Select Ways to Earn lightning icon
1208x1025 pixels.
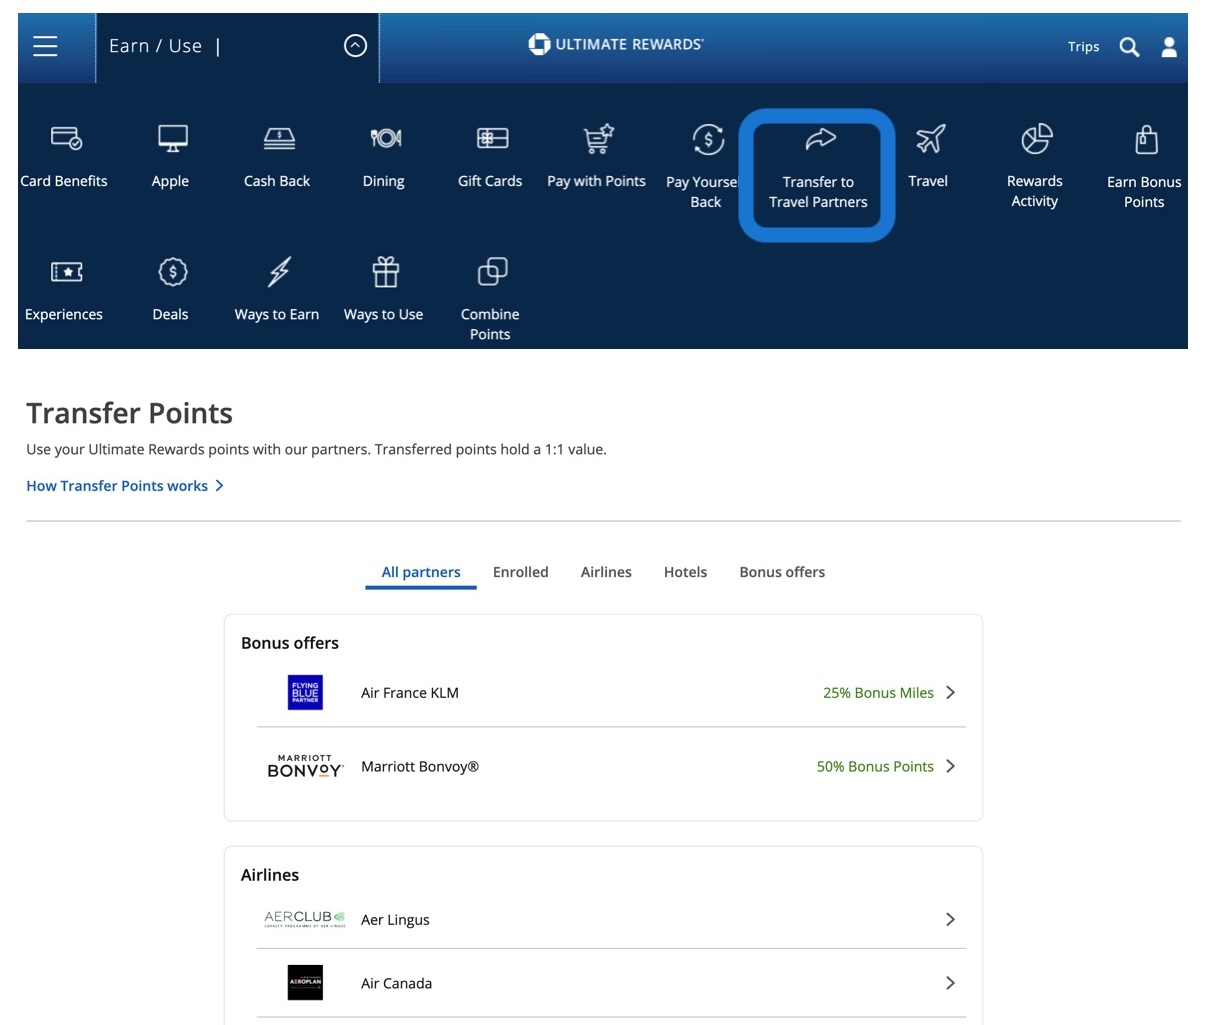pos(279,272)
